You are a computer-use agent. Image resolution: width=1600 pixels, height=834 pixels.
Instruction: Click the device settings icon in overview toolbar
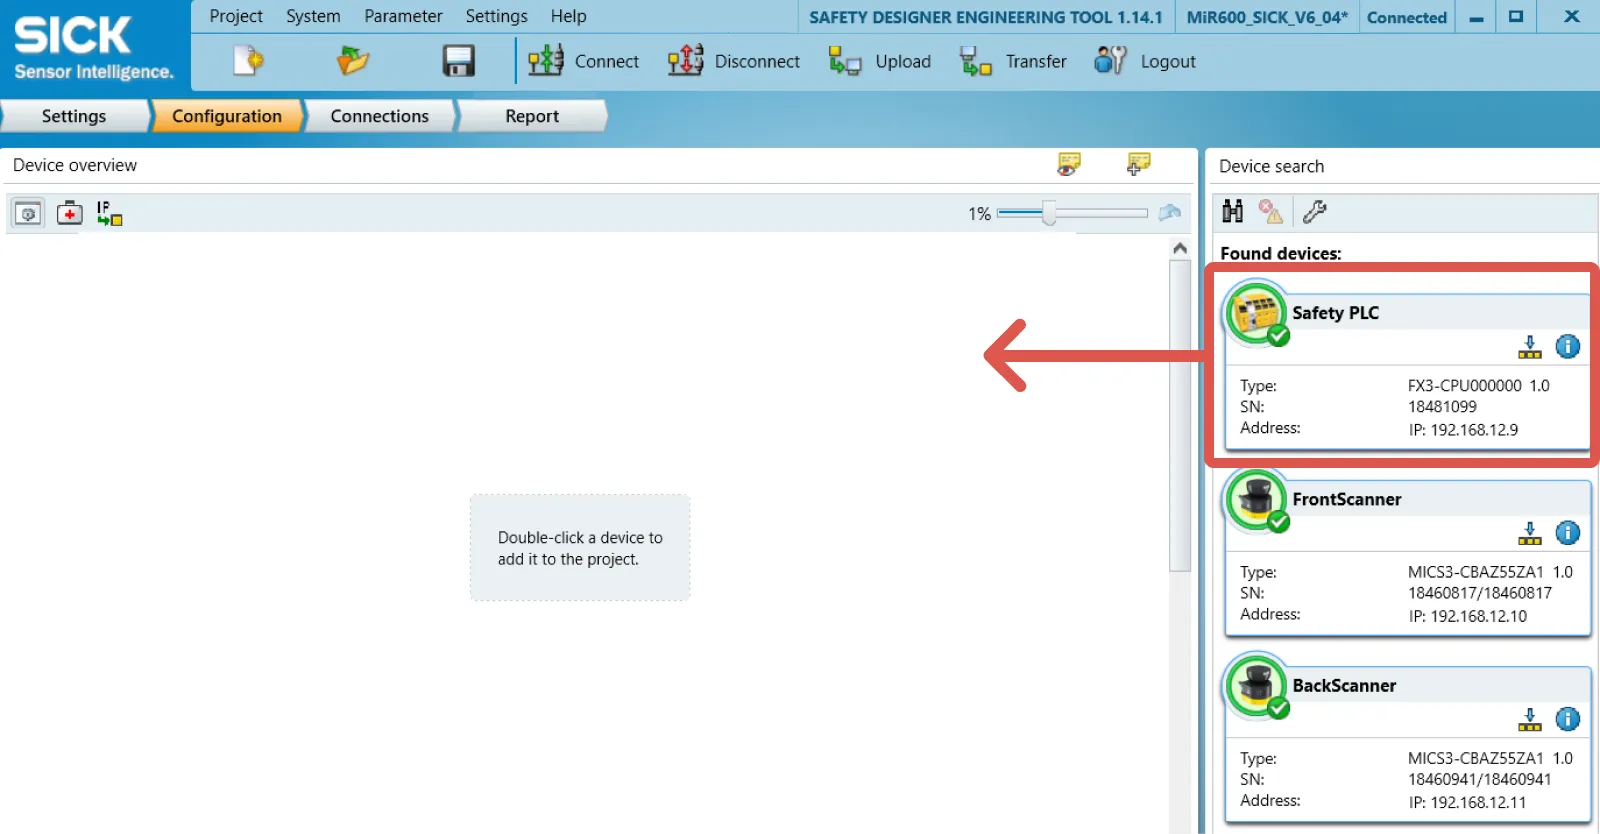click(x=28, y=213)
